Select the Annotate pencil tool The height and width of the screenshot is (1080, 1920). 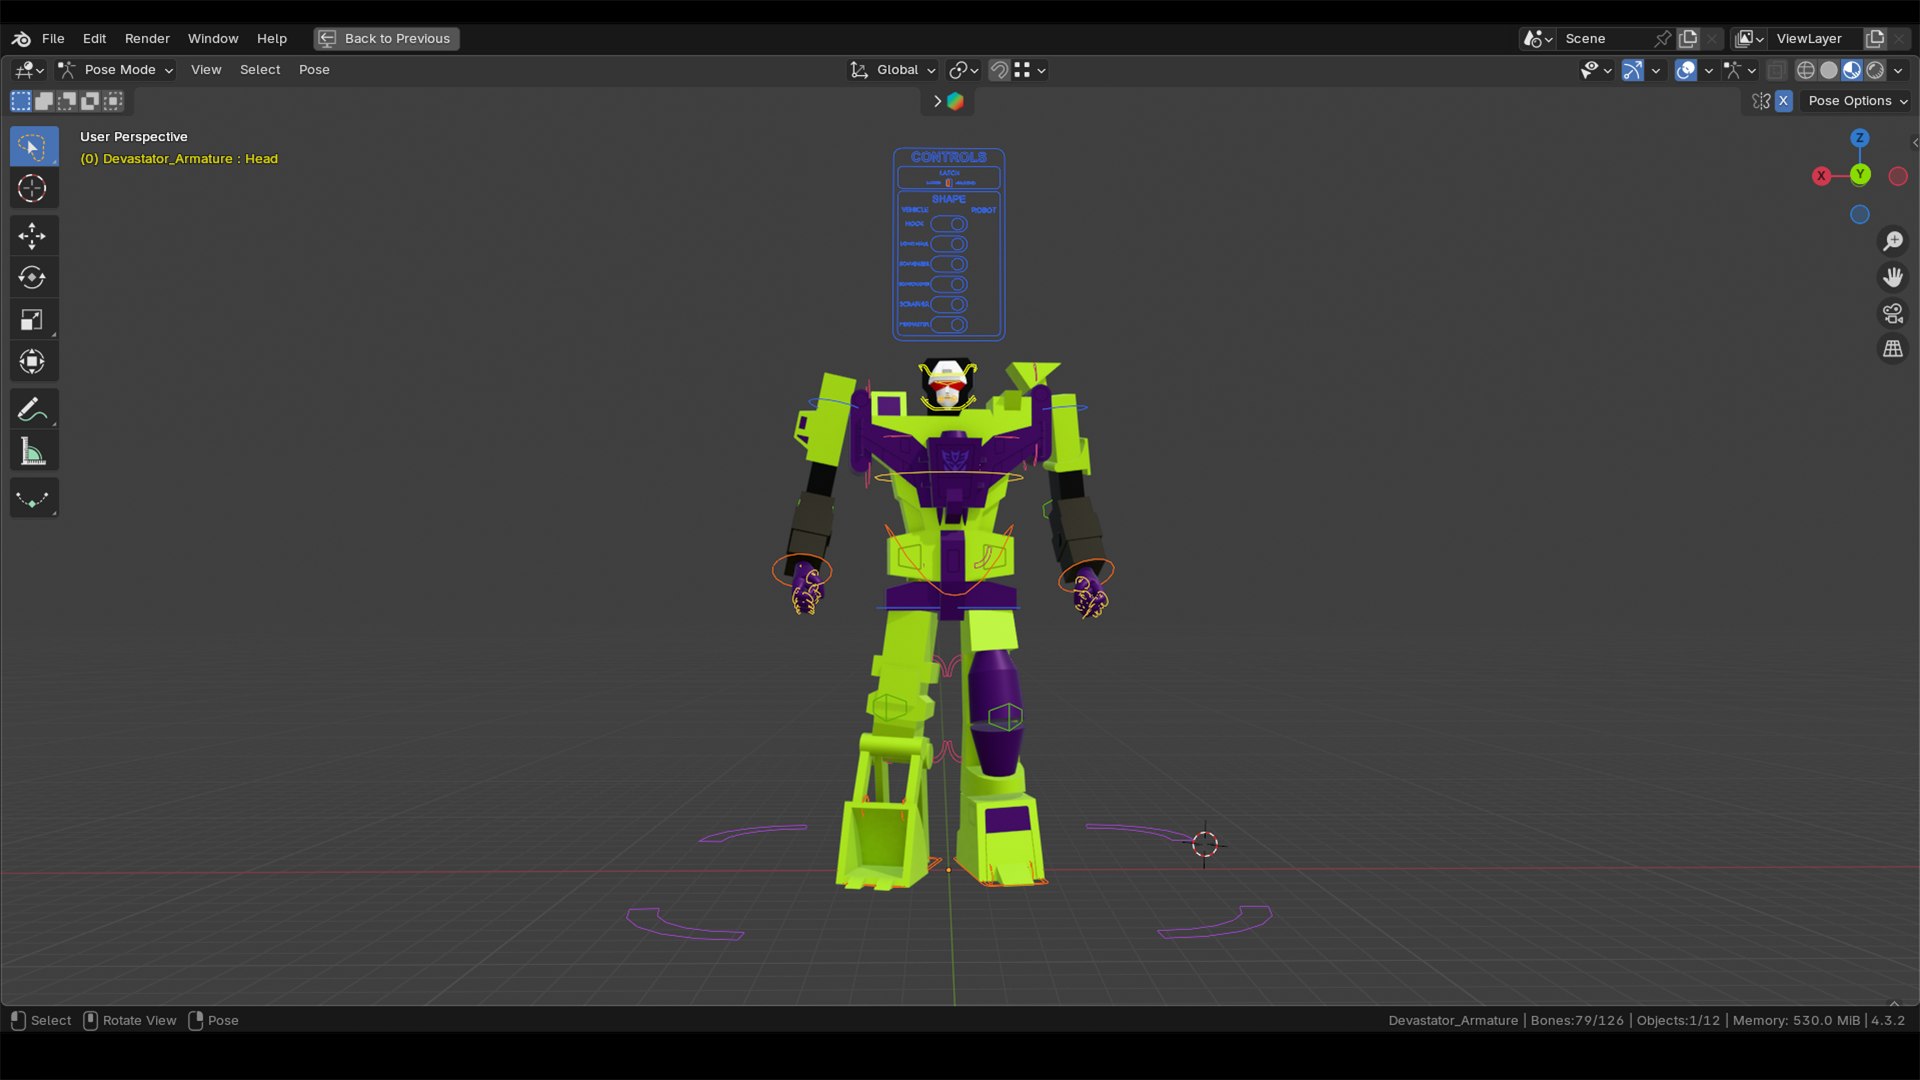coord(33,409)
